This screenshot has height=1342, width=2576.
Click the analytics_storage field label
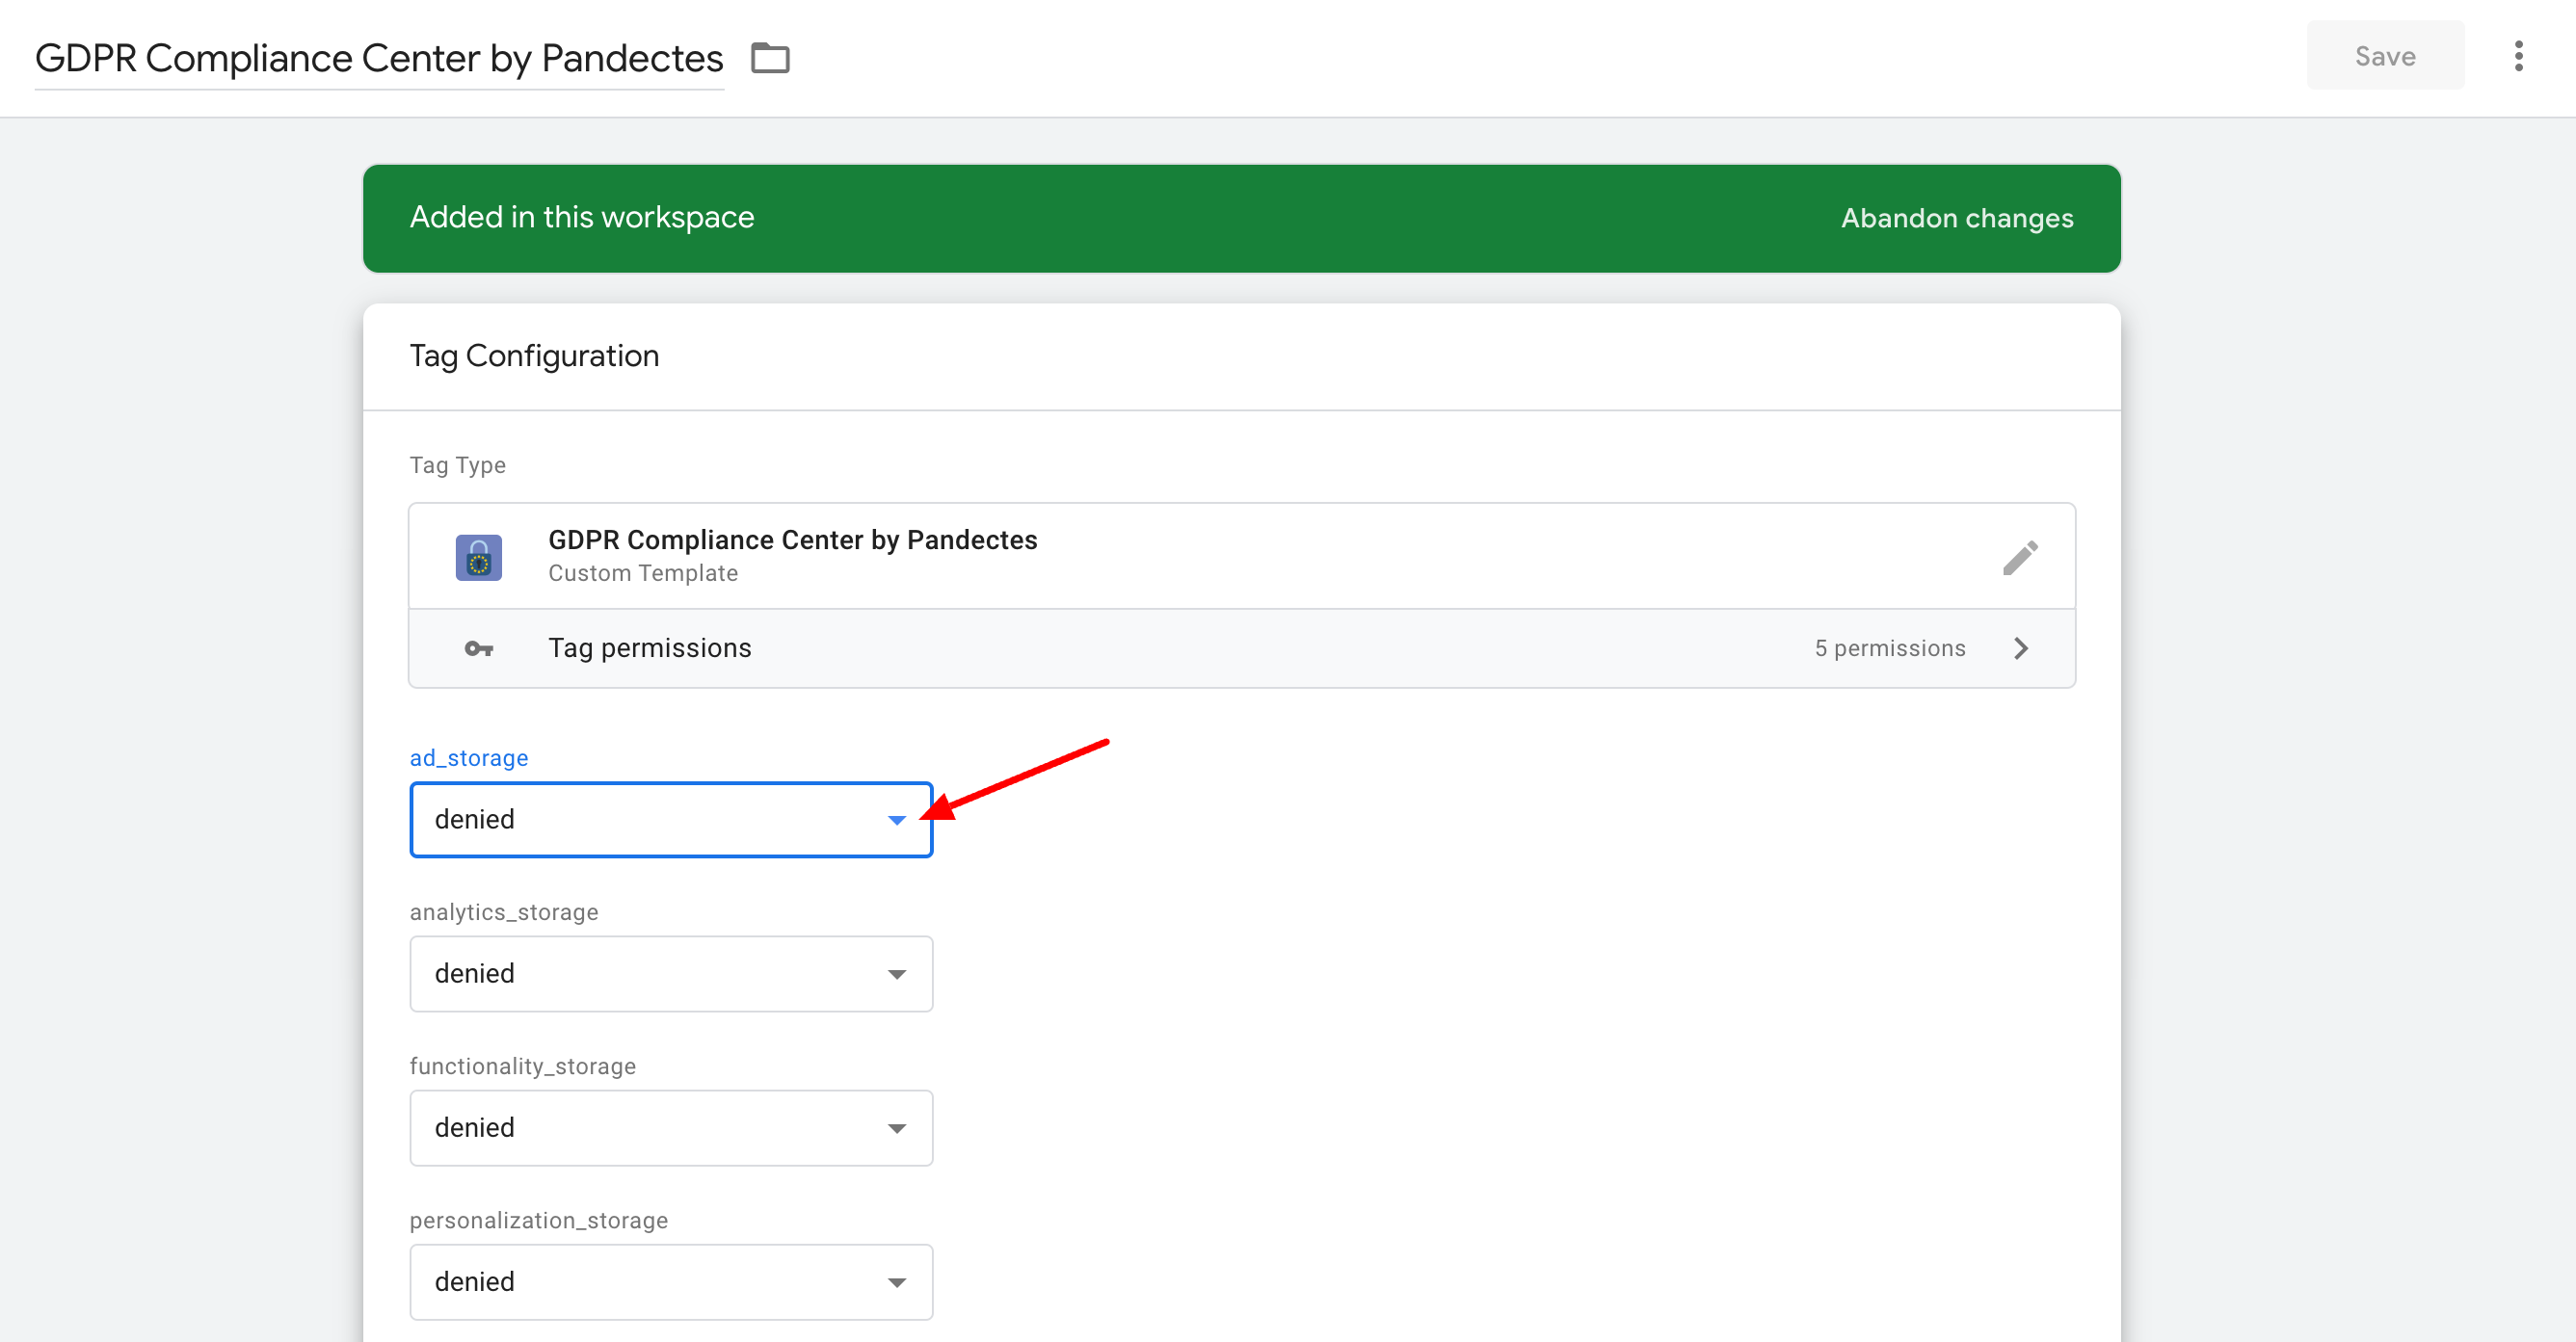pyautogui.click(x=504, y=912)
